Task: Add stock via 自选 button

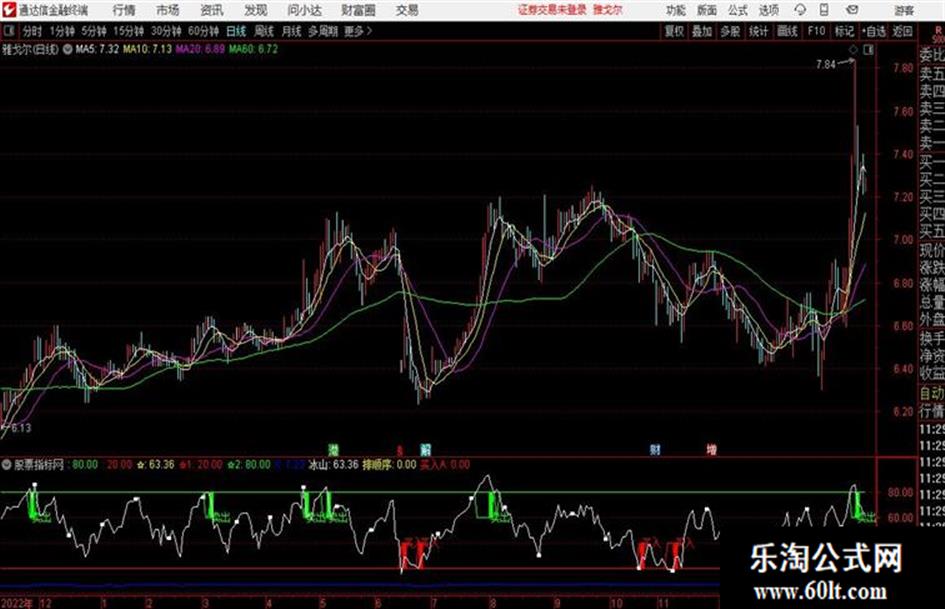Action: 873,31
